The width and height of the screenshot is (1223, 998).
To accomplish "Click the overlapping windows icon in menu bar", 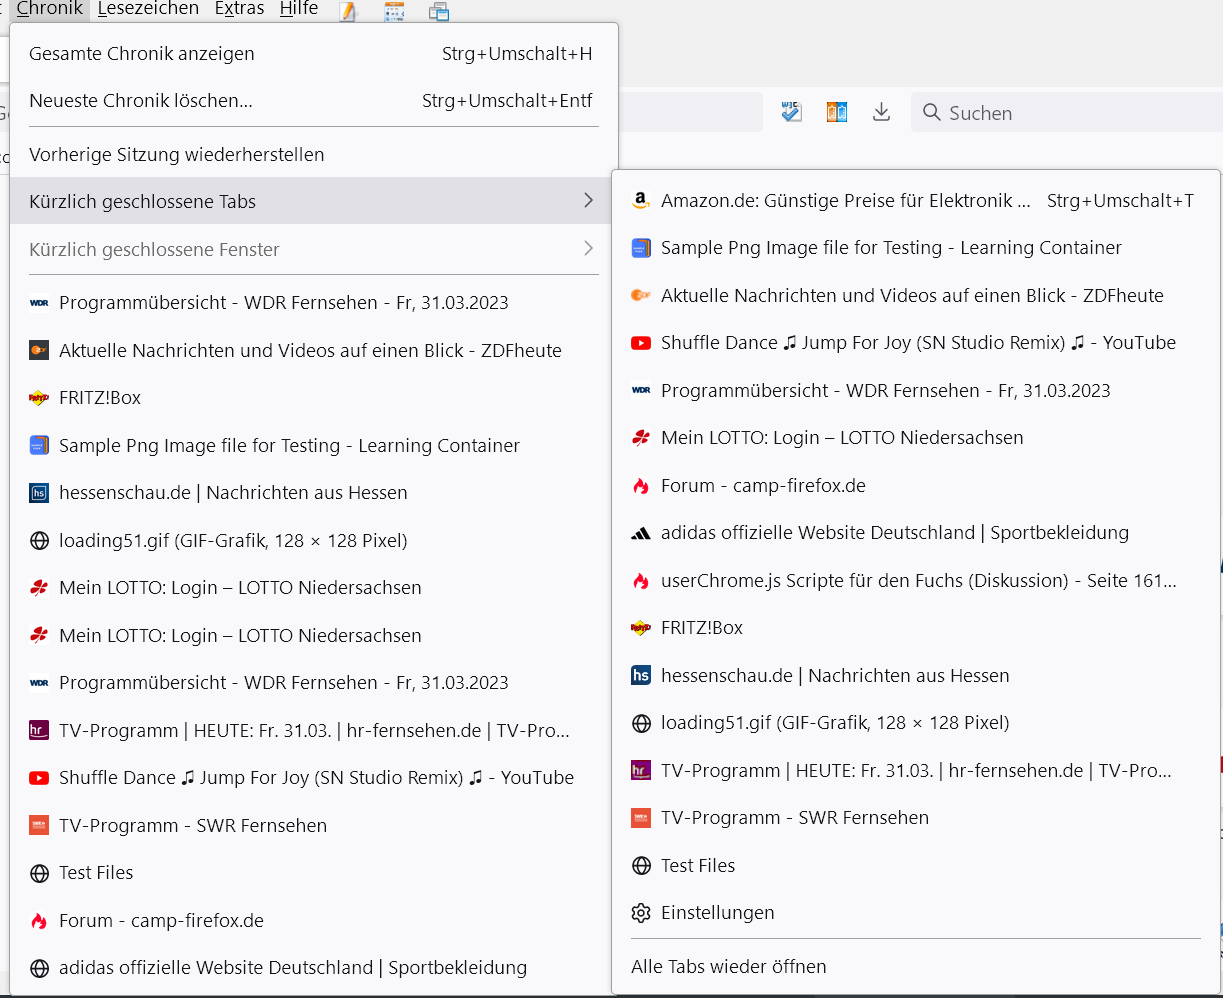I will [438, 11].
